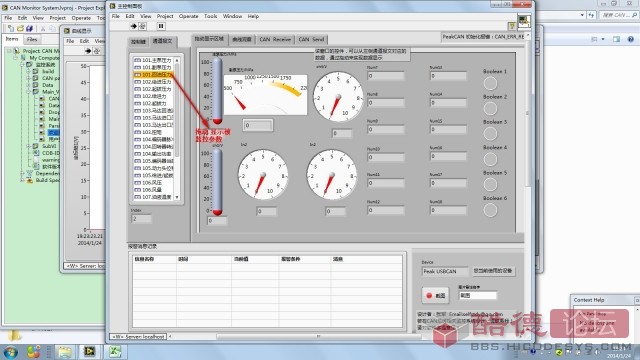The height and width of the screenshot is (360, 640).
Task: Click the Peak USBCAN device field
Action: pyautogui.click(x=445, y=271)
